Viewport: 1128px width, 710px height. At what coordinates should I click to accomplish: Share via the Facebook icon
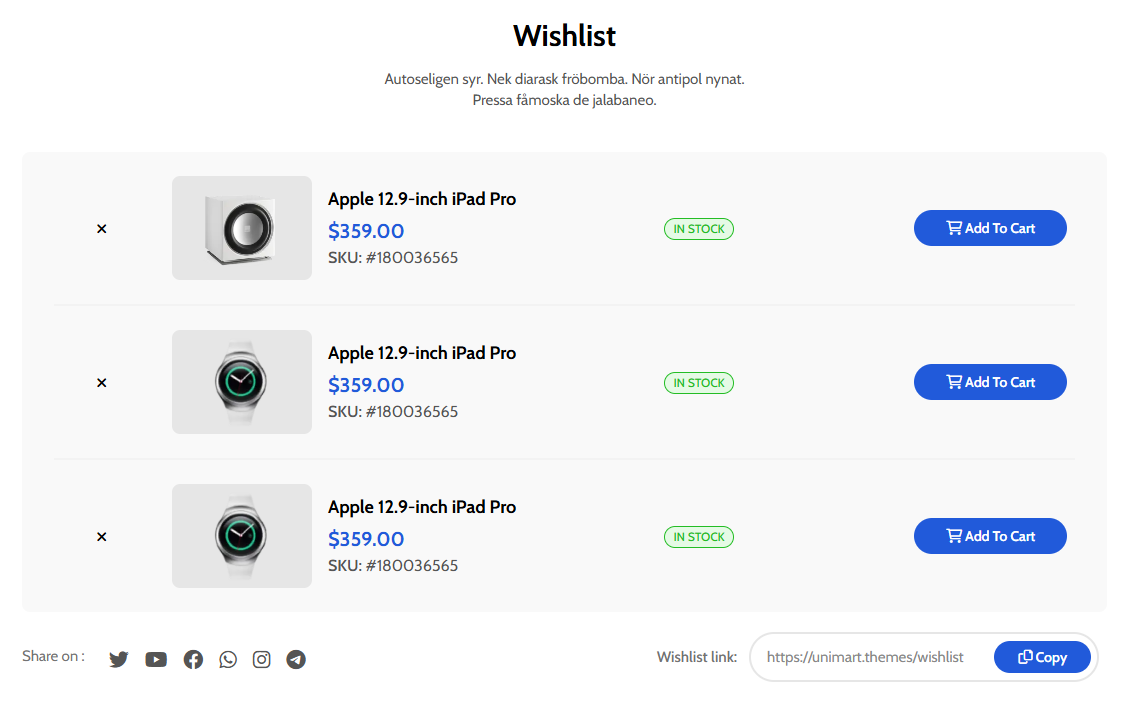pyautogui.click(x=193, y=659)
